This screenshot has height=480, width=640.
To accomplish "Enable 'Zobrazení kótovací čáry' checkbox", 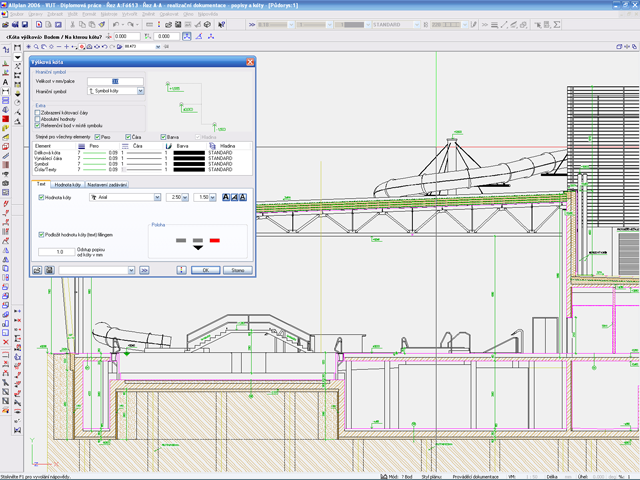I will 38,113.
